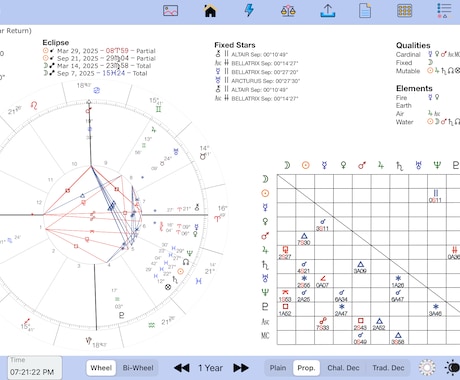The height and width of the screenshot is (380, 460).
Task: Switch to Chal. Dec mode
Action: [x=343, y=368]
